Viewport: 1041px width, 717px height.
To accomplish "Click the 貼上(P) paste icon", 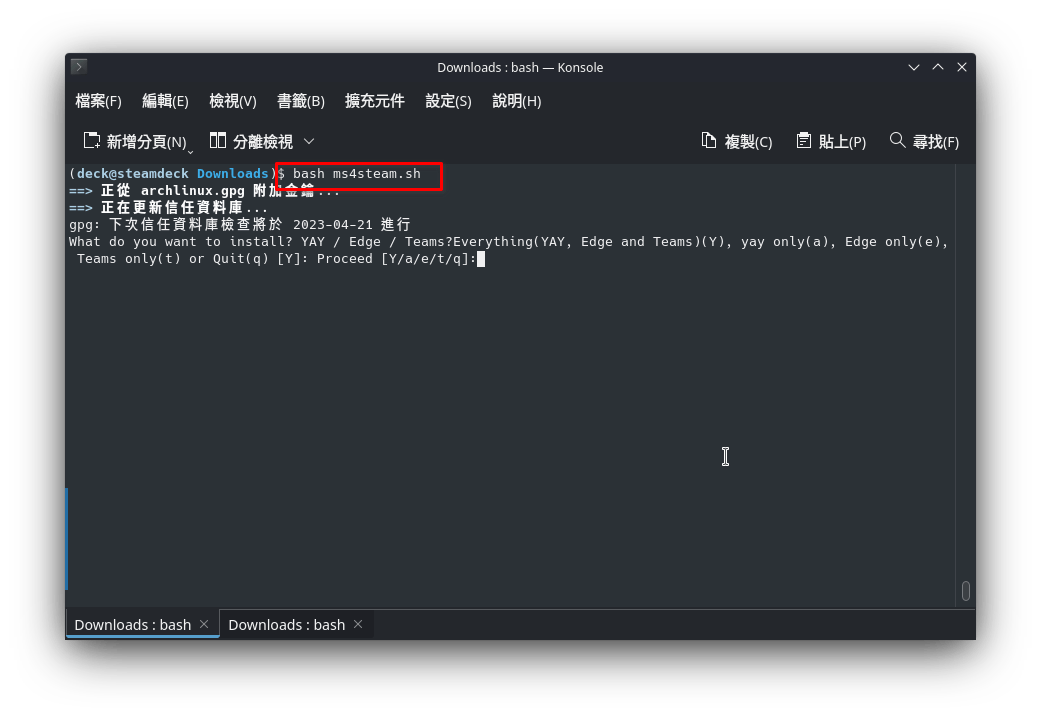I will (x=803, y=141).
